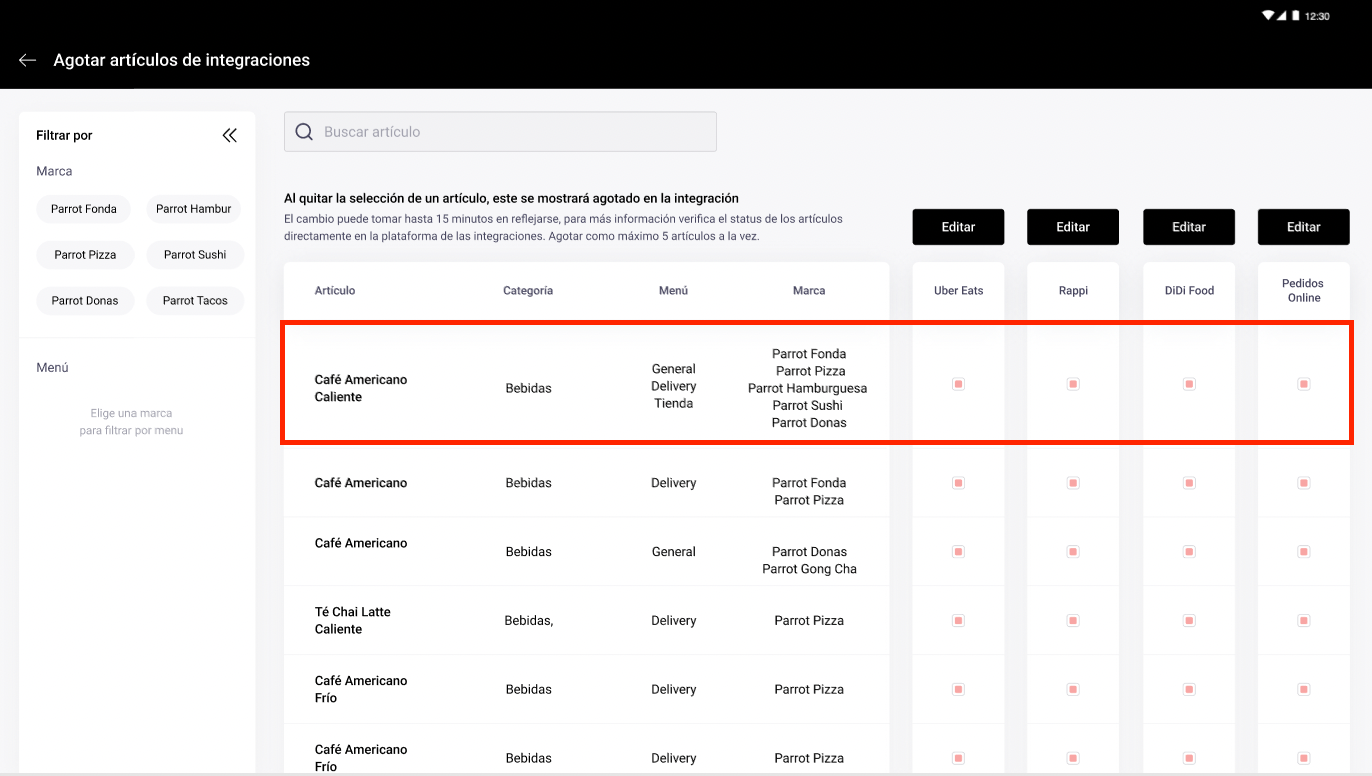The width and height of the screenshot is (1372, 776).
Task: Tap the cellular signal status icon
Action: [x=1282, y=16]
